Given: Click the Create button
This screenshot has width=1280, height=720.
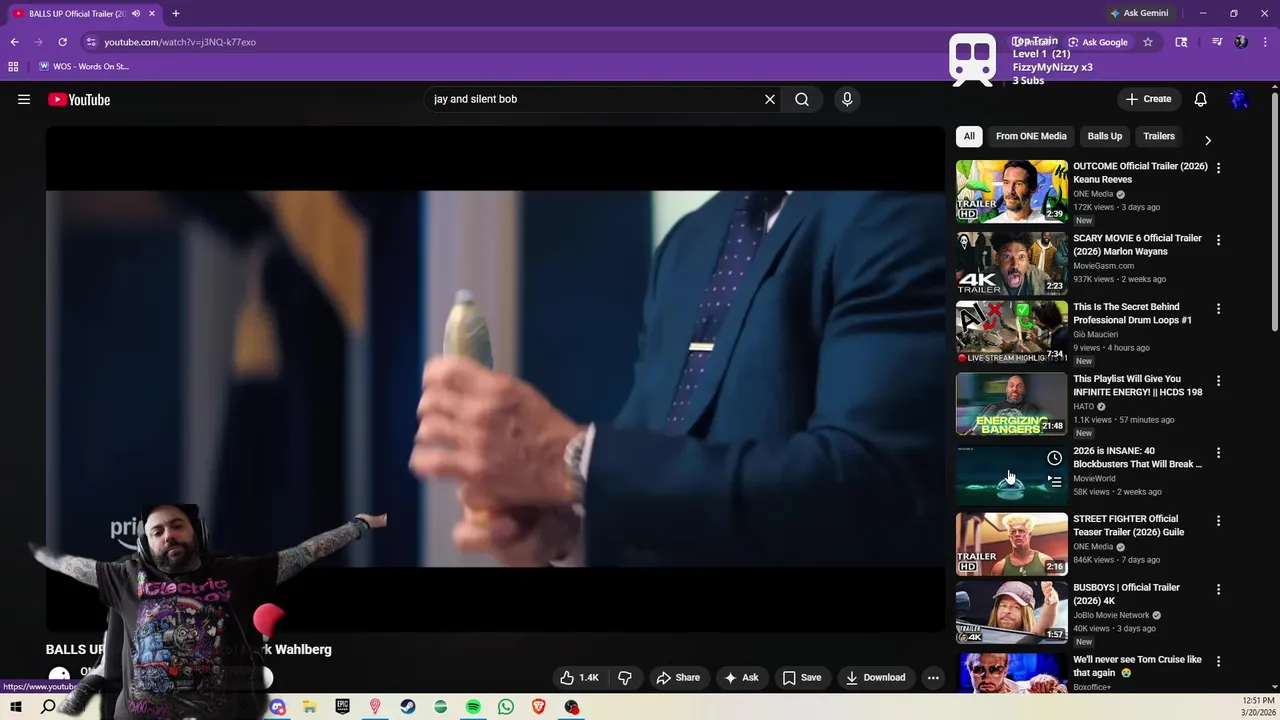Looking at the screenshot, I should point(1148,99).
